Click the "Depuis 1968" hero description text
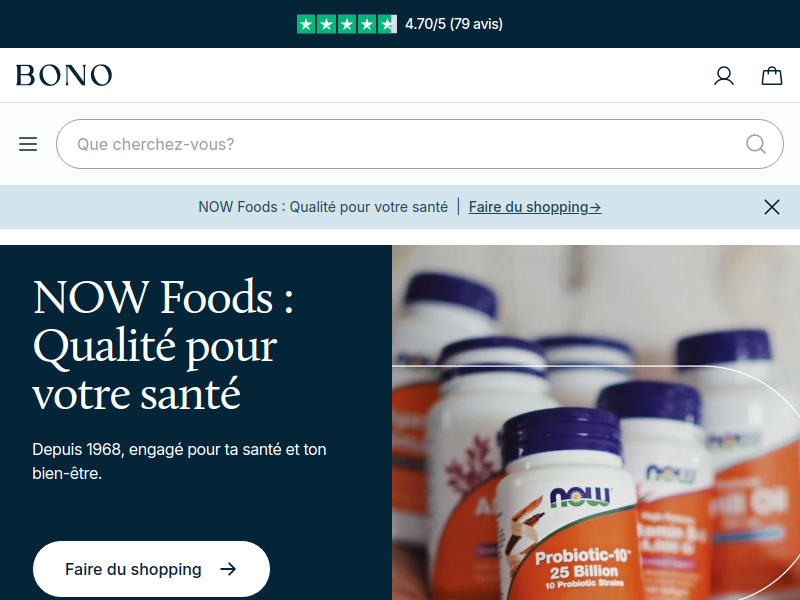The image size is (800, 600). pyautogui.click(x=179, y=461)
